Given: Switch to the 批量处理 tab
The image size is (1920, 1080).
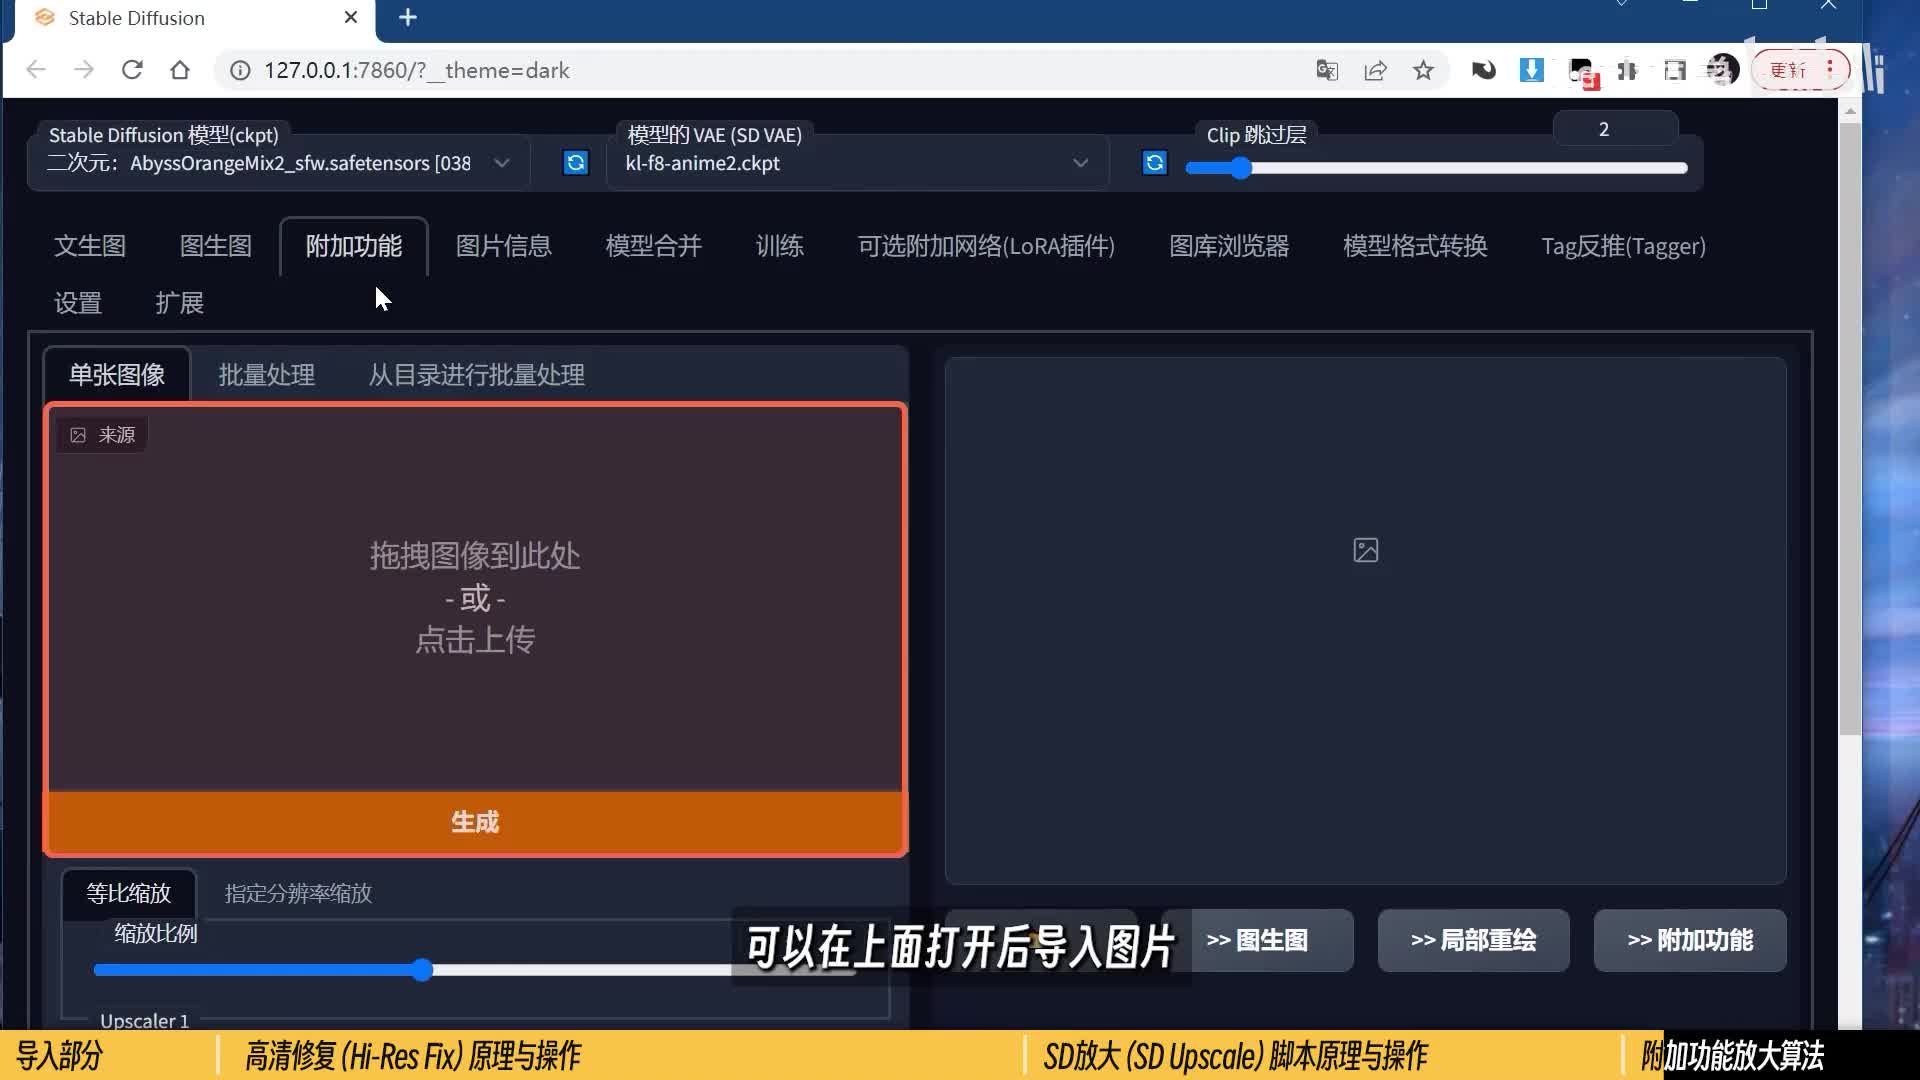Looking at the screenshot, I should tap(266, 375).
